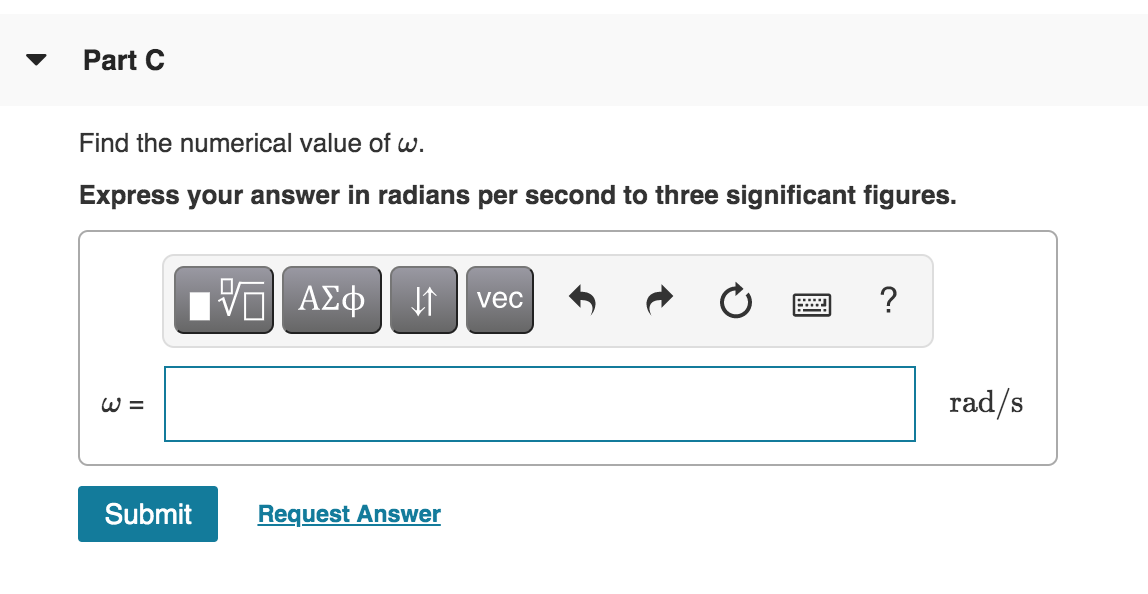Redo the last answer edit
1148x594 pixels.
657,300
